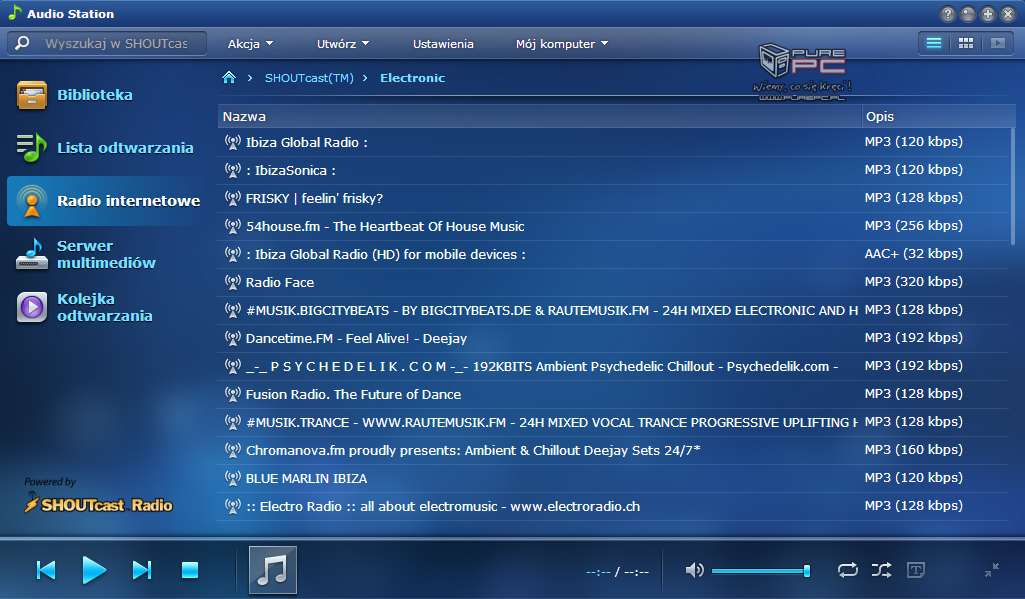Screen dimensions: 1025x599
Task: Open the Mój komputer dropdown
Action: [x=562, y=44]
